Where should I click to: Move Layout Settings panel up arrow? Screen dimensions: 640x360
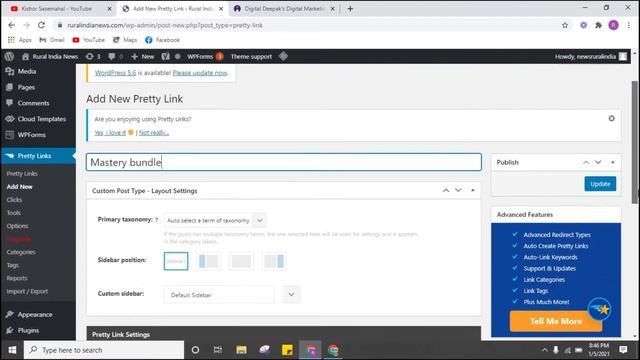click(x=446, y=190)
